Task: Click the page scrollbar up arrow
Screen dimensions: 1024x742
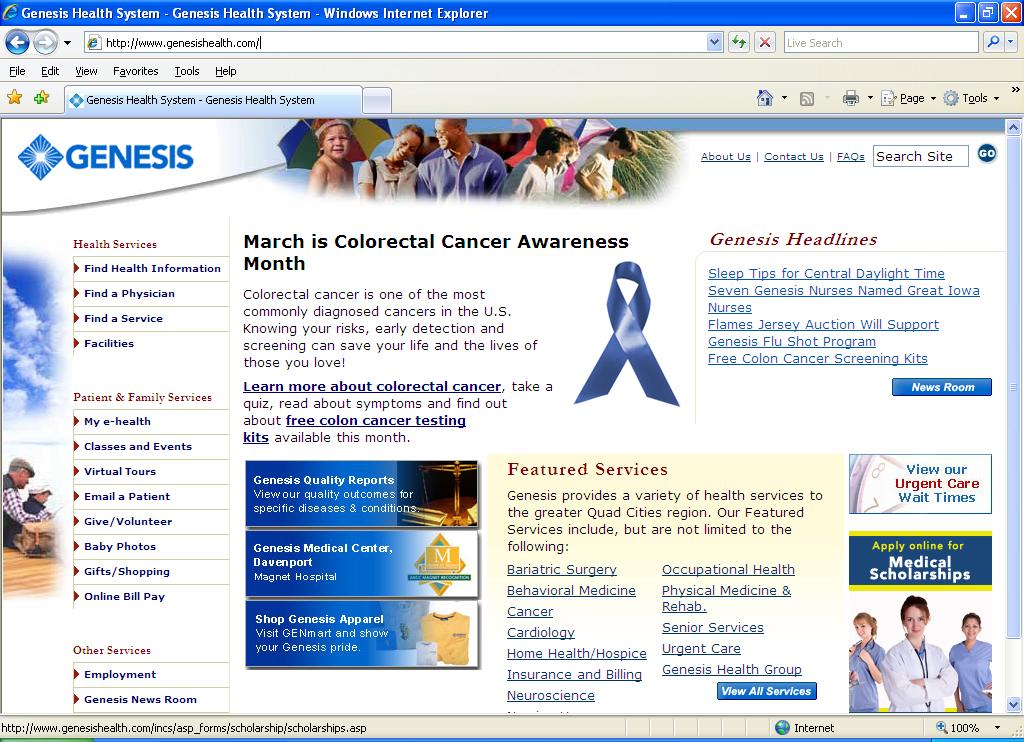Action: pos(1013,127)
